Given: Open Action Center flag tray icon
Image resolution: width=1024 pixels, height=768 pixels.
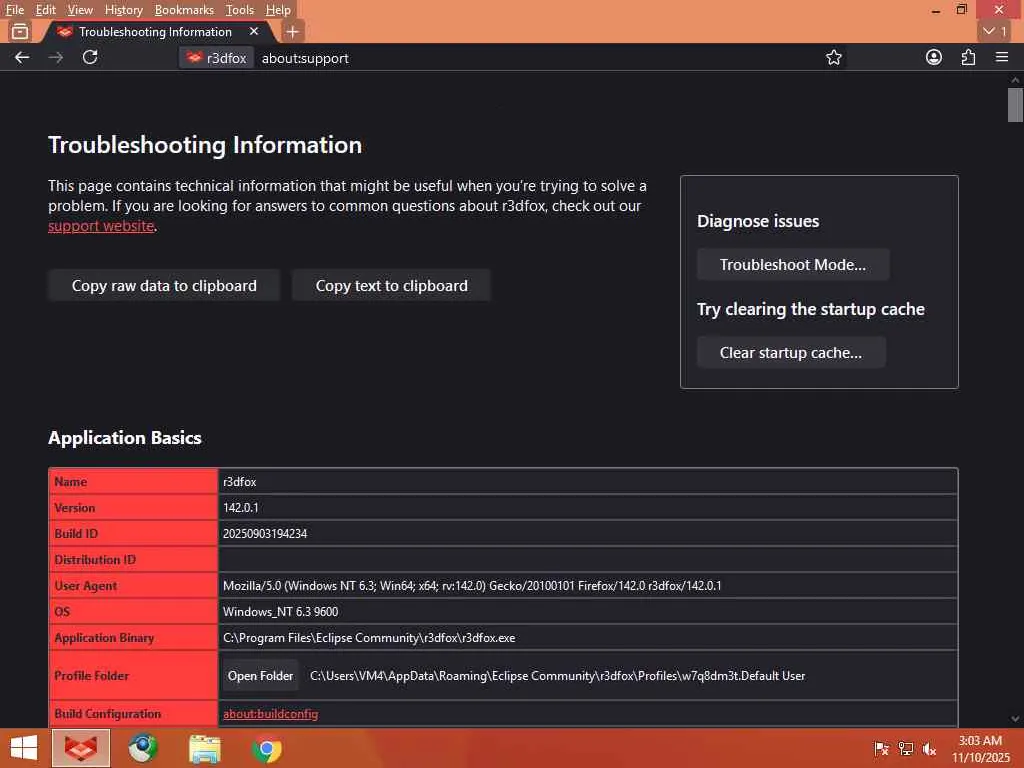Looking at the screenshot, I should point(881,749).
